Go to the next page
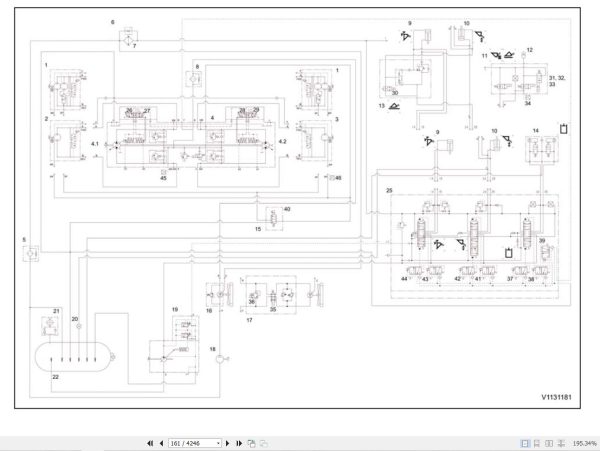Viewport: 600px width, 451px height. [228, 443]
